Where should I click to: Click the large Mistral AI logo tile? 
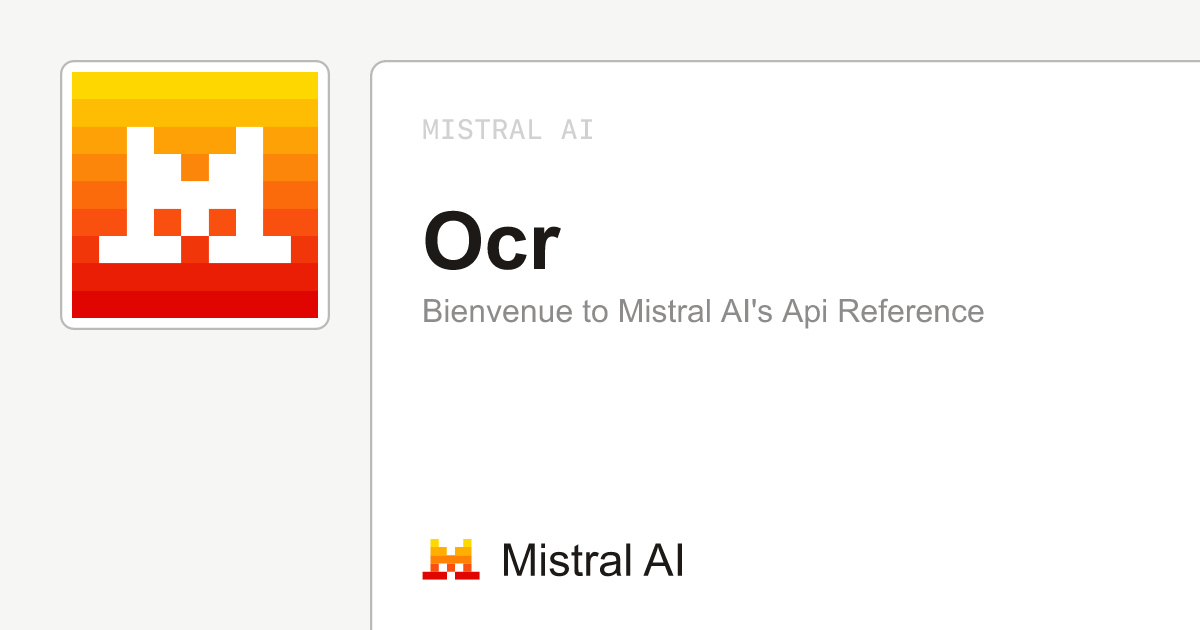point(195,195)
